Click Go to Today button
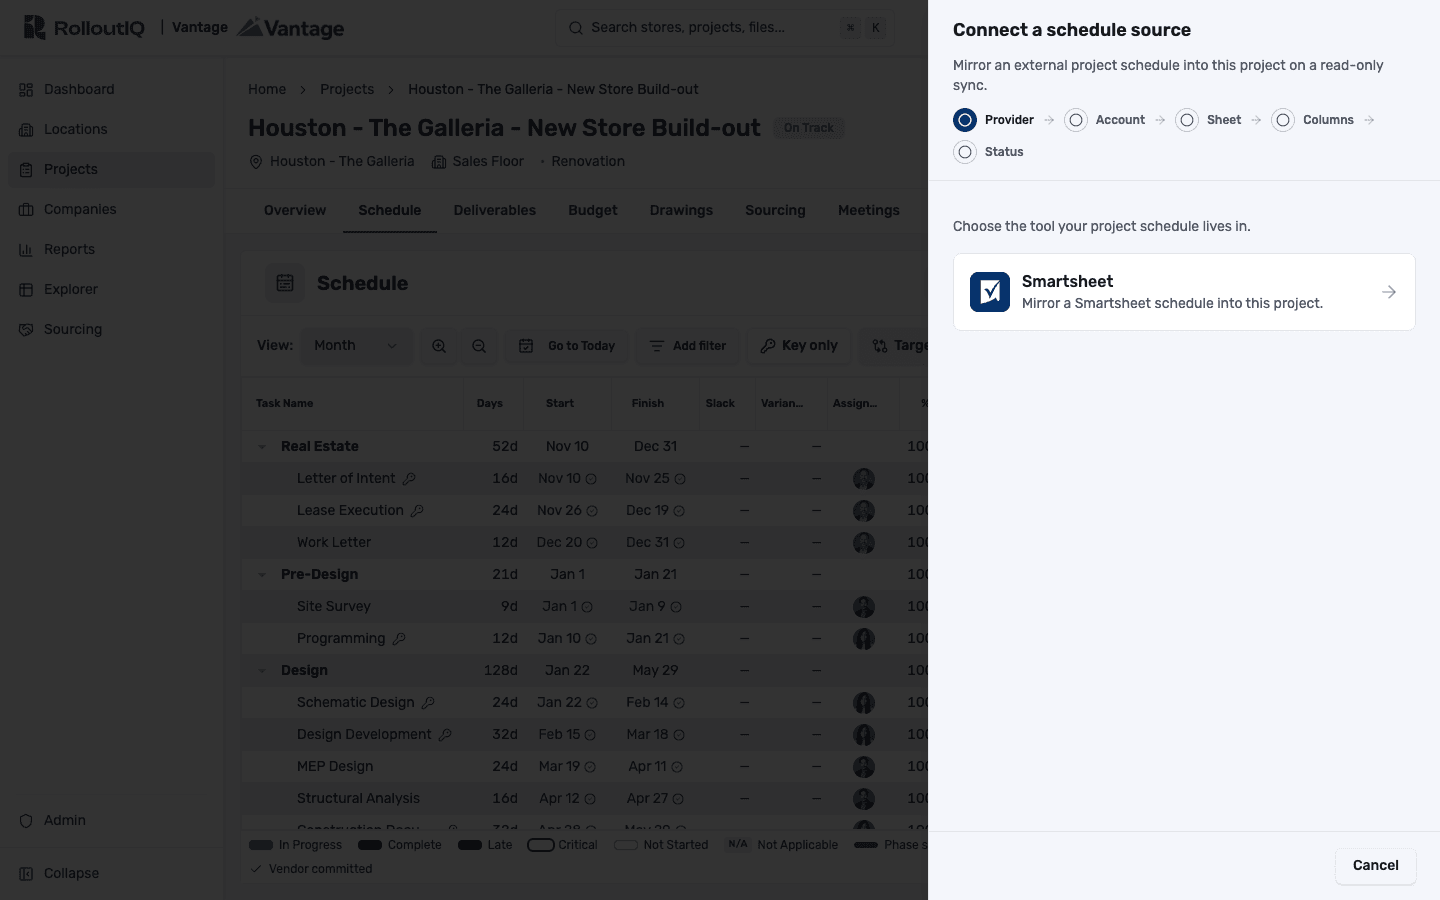Screen dimensions: 1440x900 tap(566, 346)
